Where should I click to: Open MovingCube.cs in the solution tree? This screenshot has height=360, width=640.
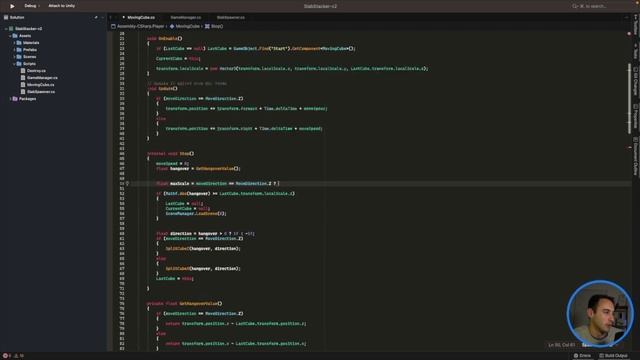pos(40,85)
